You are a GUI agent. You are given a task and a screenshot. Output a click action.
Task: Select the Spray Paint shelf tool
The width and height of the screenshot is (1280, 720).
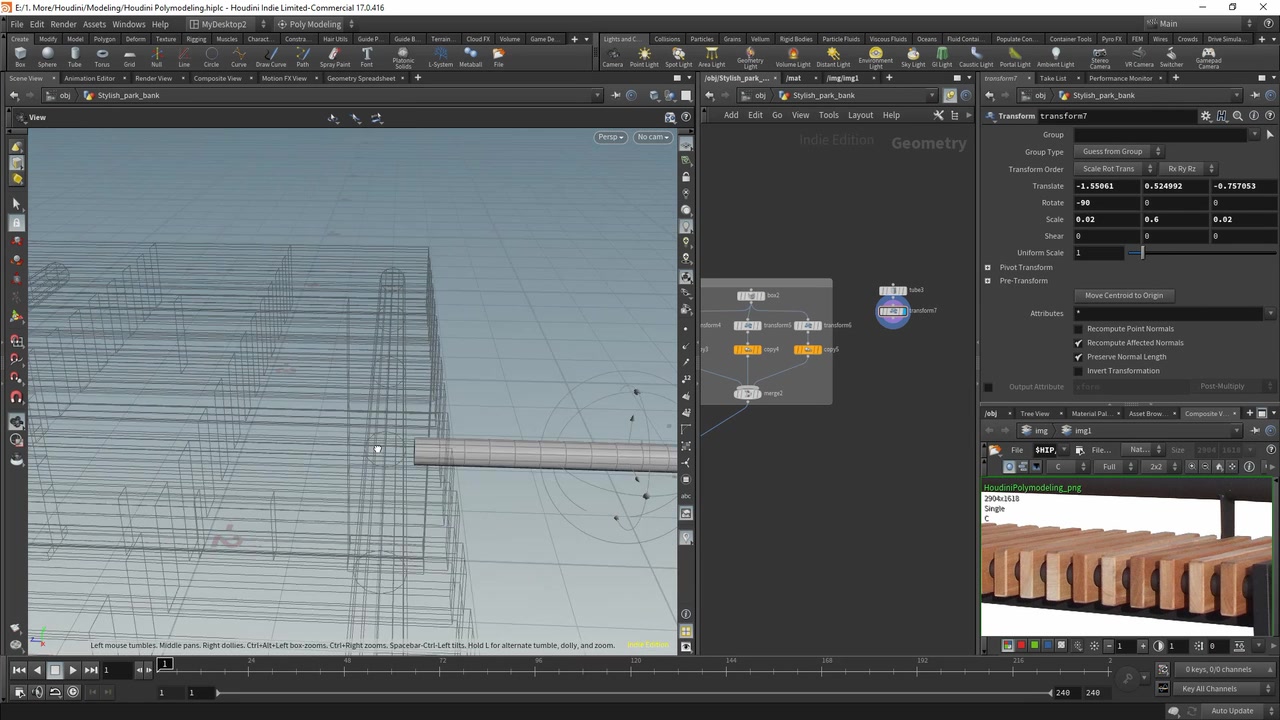coord(335,57)
